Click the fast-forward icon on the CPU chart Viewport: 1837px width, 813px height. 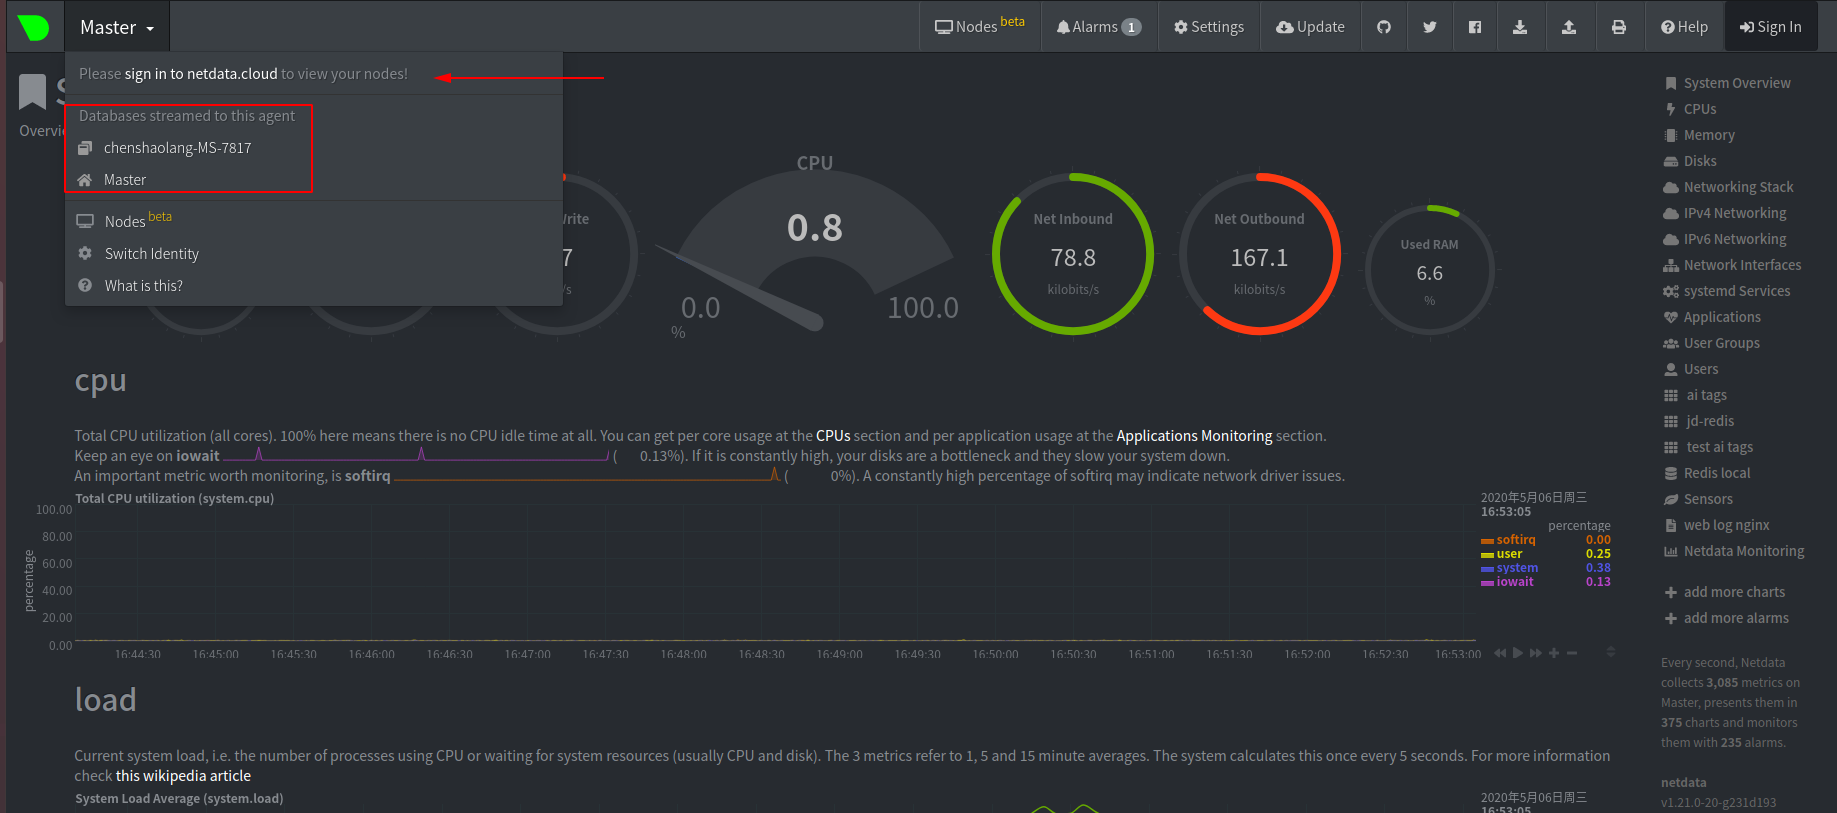point(1536,653)
